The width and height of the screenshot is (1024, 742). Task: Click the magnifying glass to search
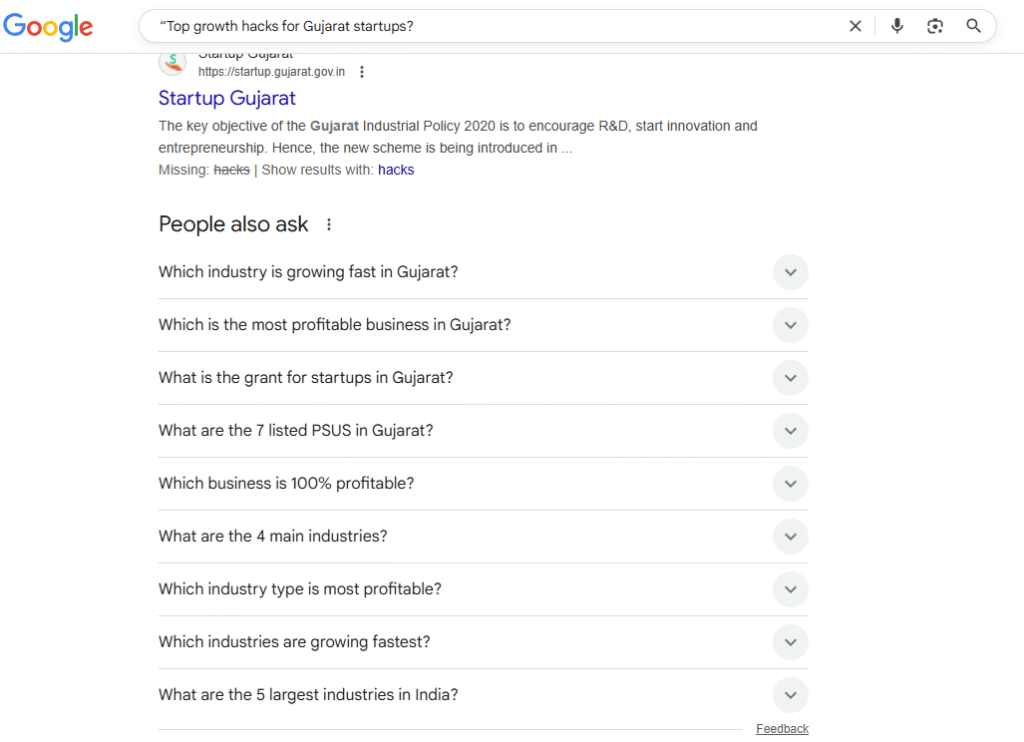[973, 25]
